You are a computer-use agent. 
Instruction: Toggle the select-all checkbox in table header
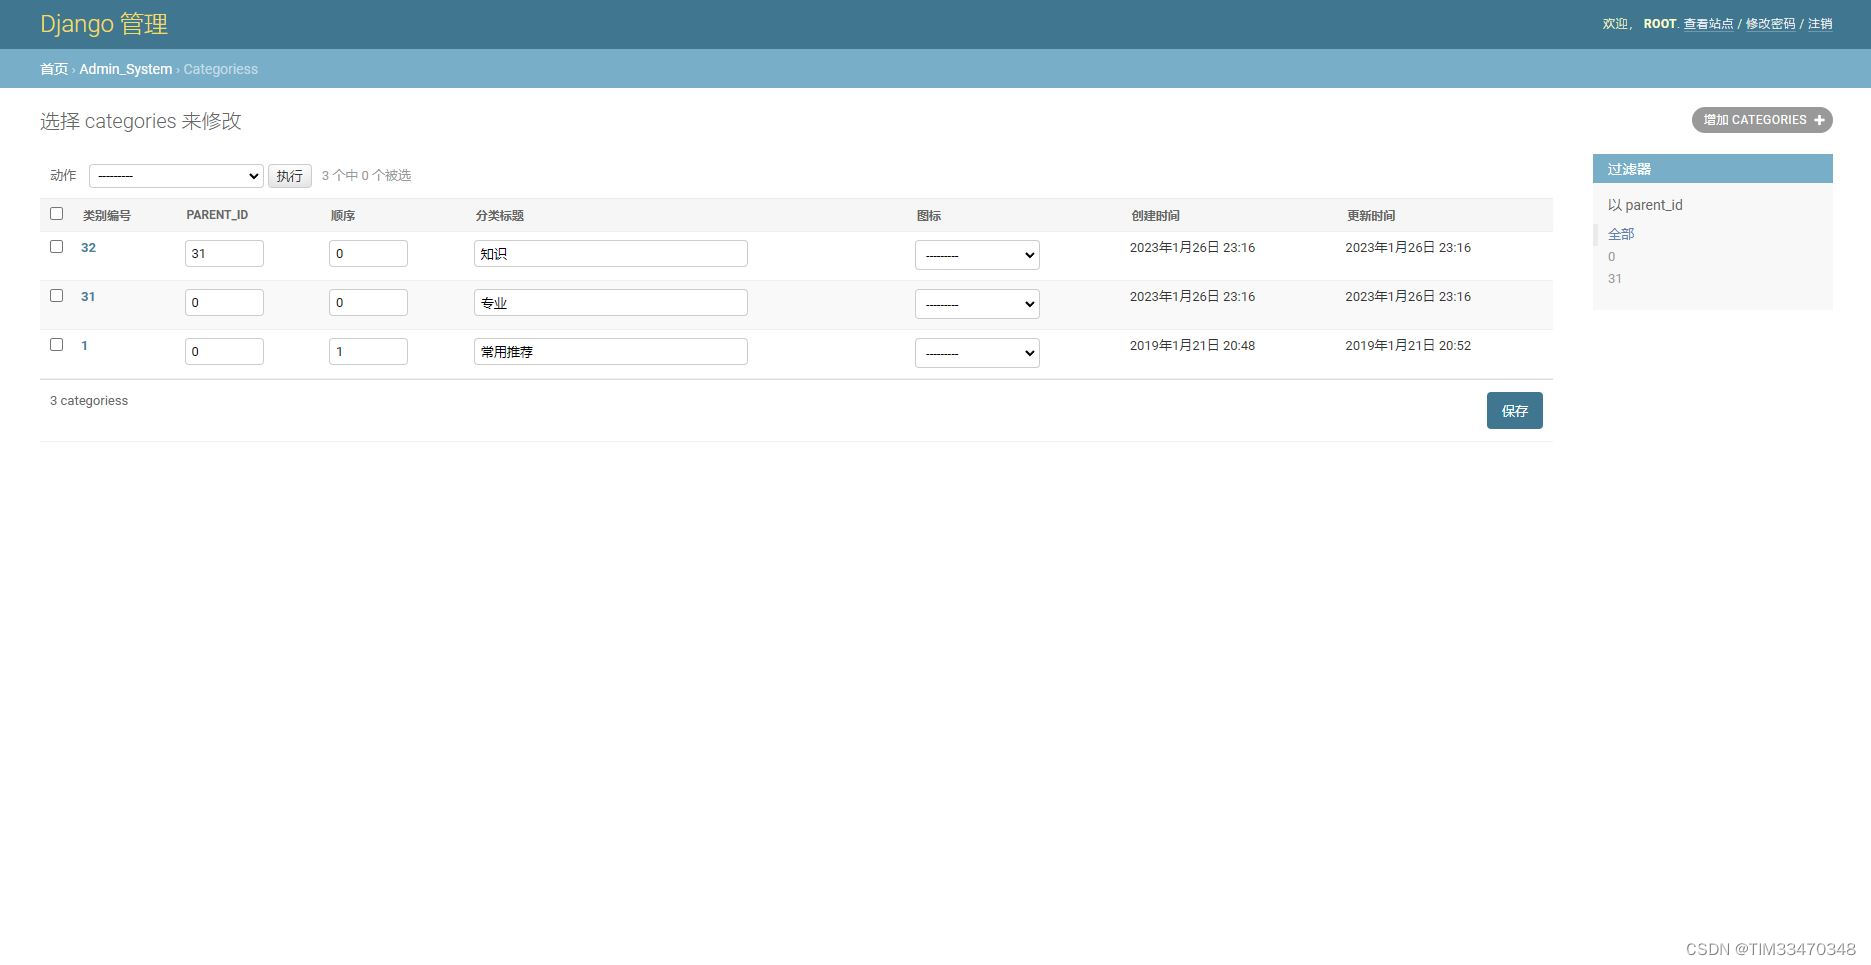[56, 214]
